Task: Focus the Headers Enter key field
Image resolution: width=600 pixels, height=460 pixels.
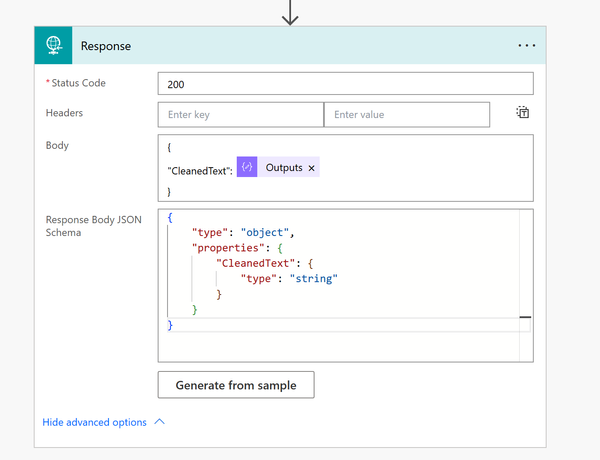Action: (x=240, y=115)
